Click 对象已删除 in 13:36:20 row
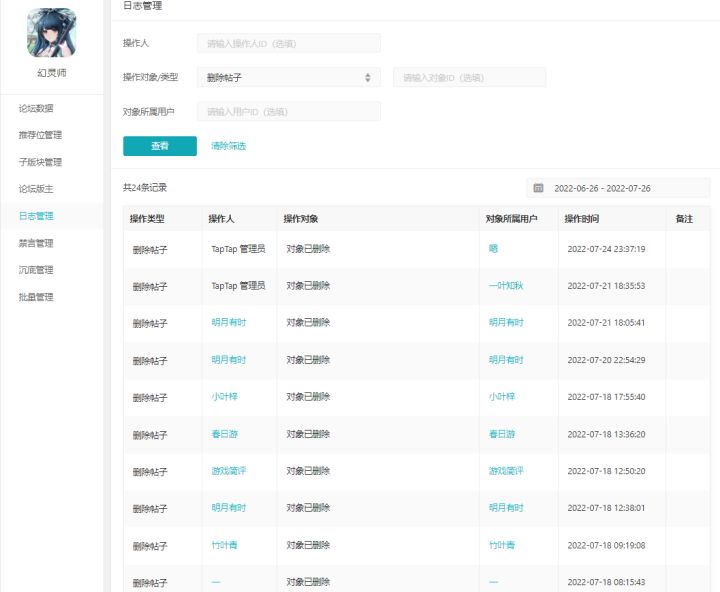720x592 pixels. [x=308, y=434]
